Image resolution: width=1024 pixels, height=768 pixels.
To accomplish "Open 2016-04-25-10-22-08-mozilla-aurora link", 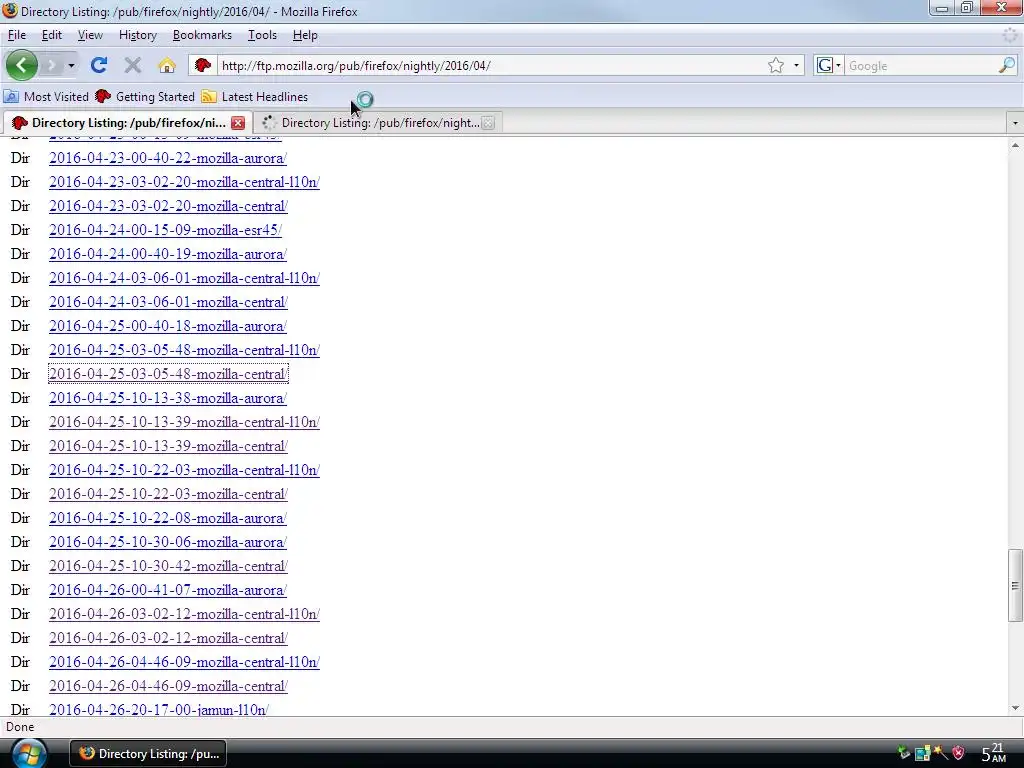I will pos(168,518).
